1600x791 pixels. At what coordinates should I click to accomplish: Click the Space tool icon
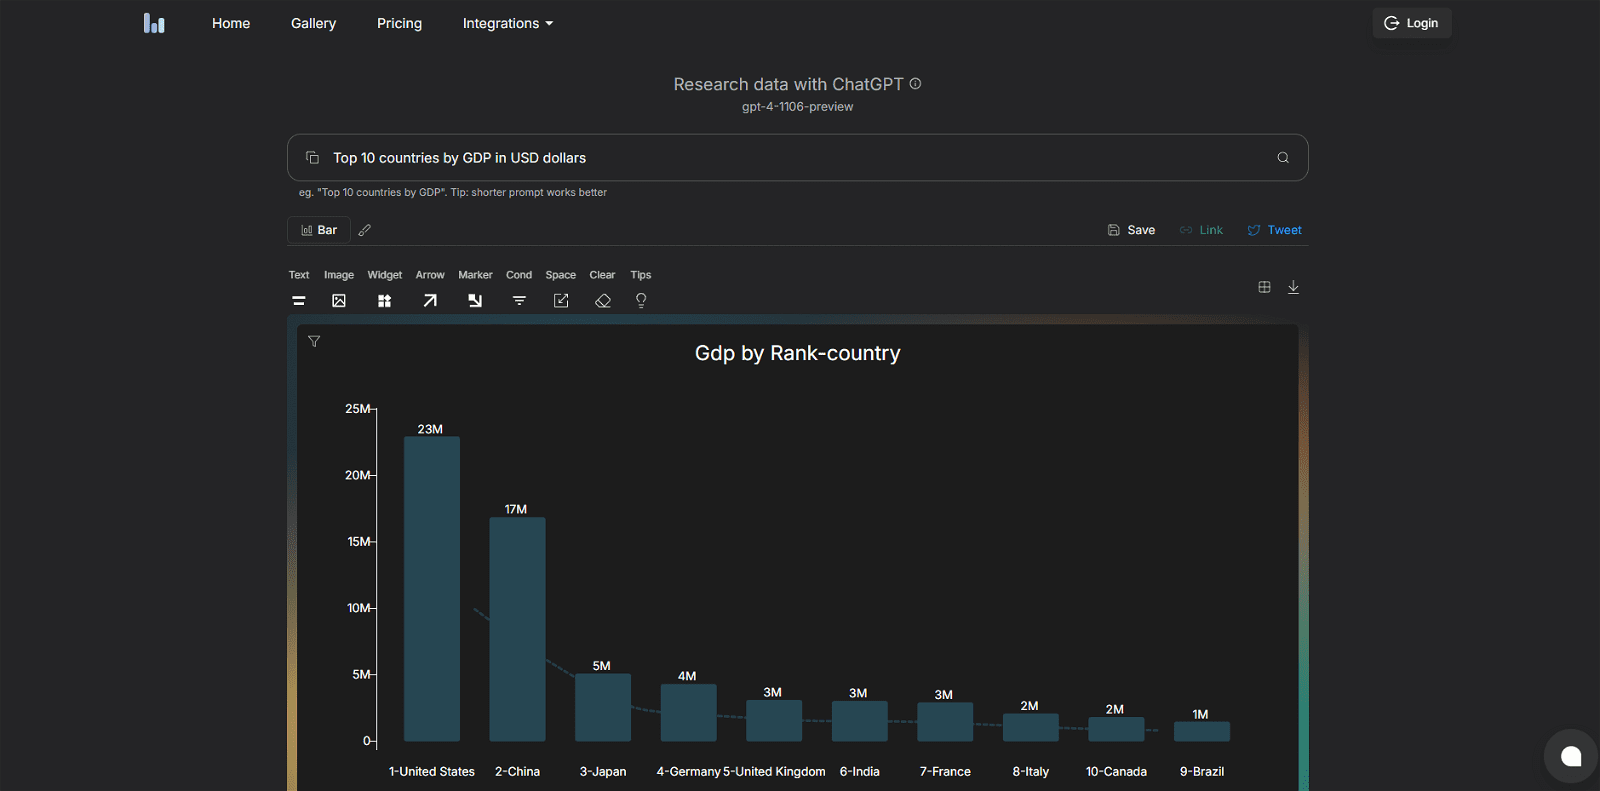tap(561, 301)
